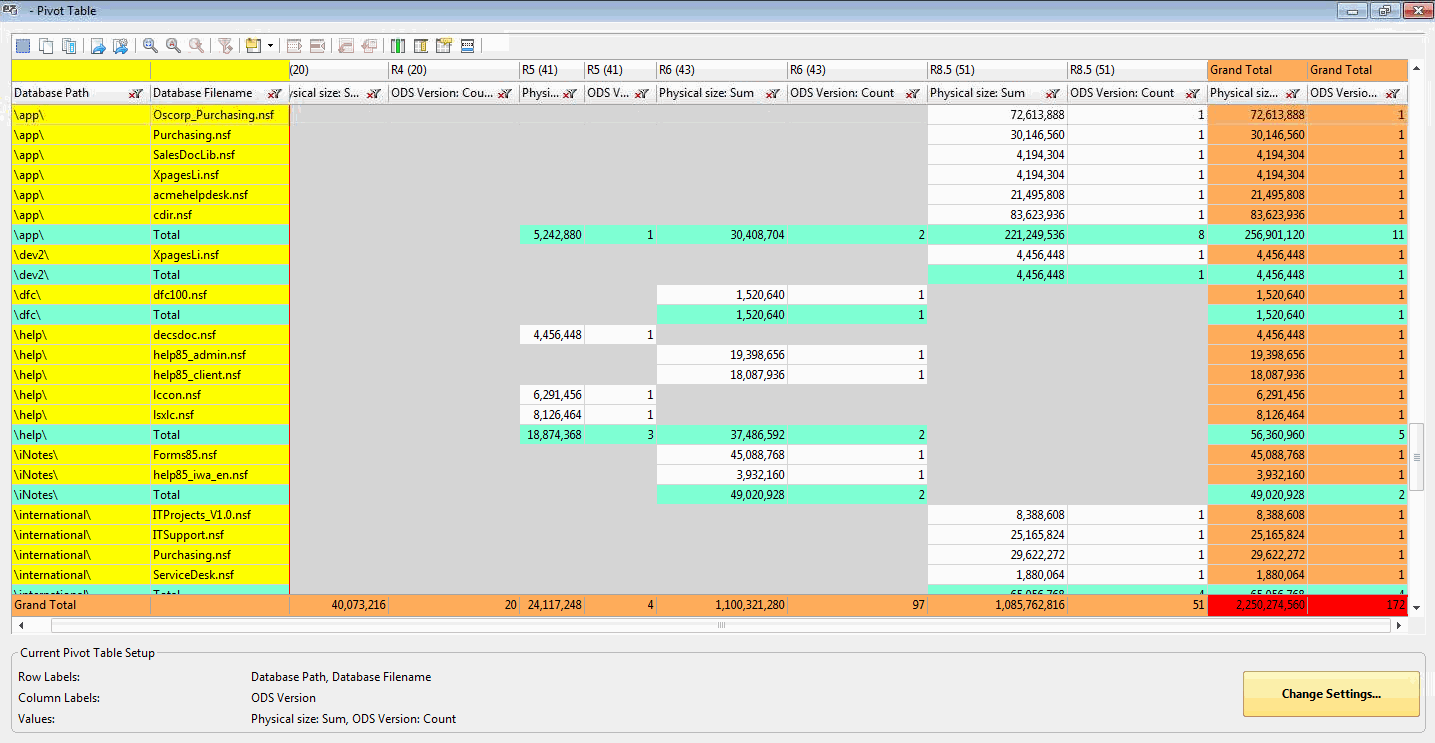
Task: Click the Change Settings button
Action: (1331, 694)
